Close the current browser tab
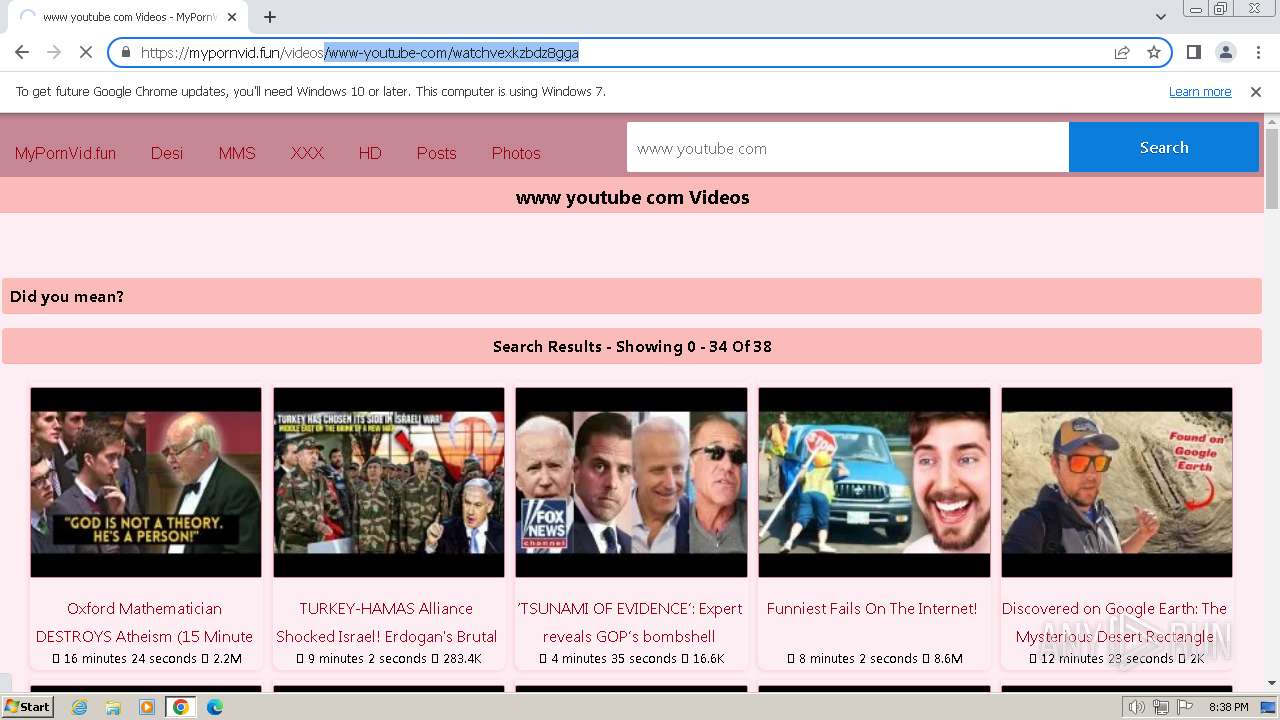1280x720 pixels. (x=233, y=17)
